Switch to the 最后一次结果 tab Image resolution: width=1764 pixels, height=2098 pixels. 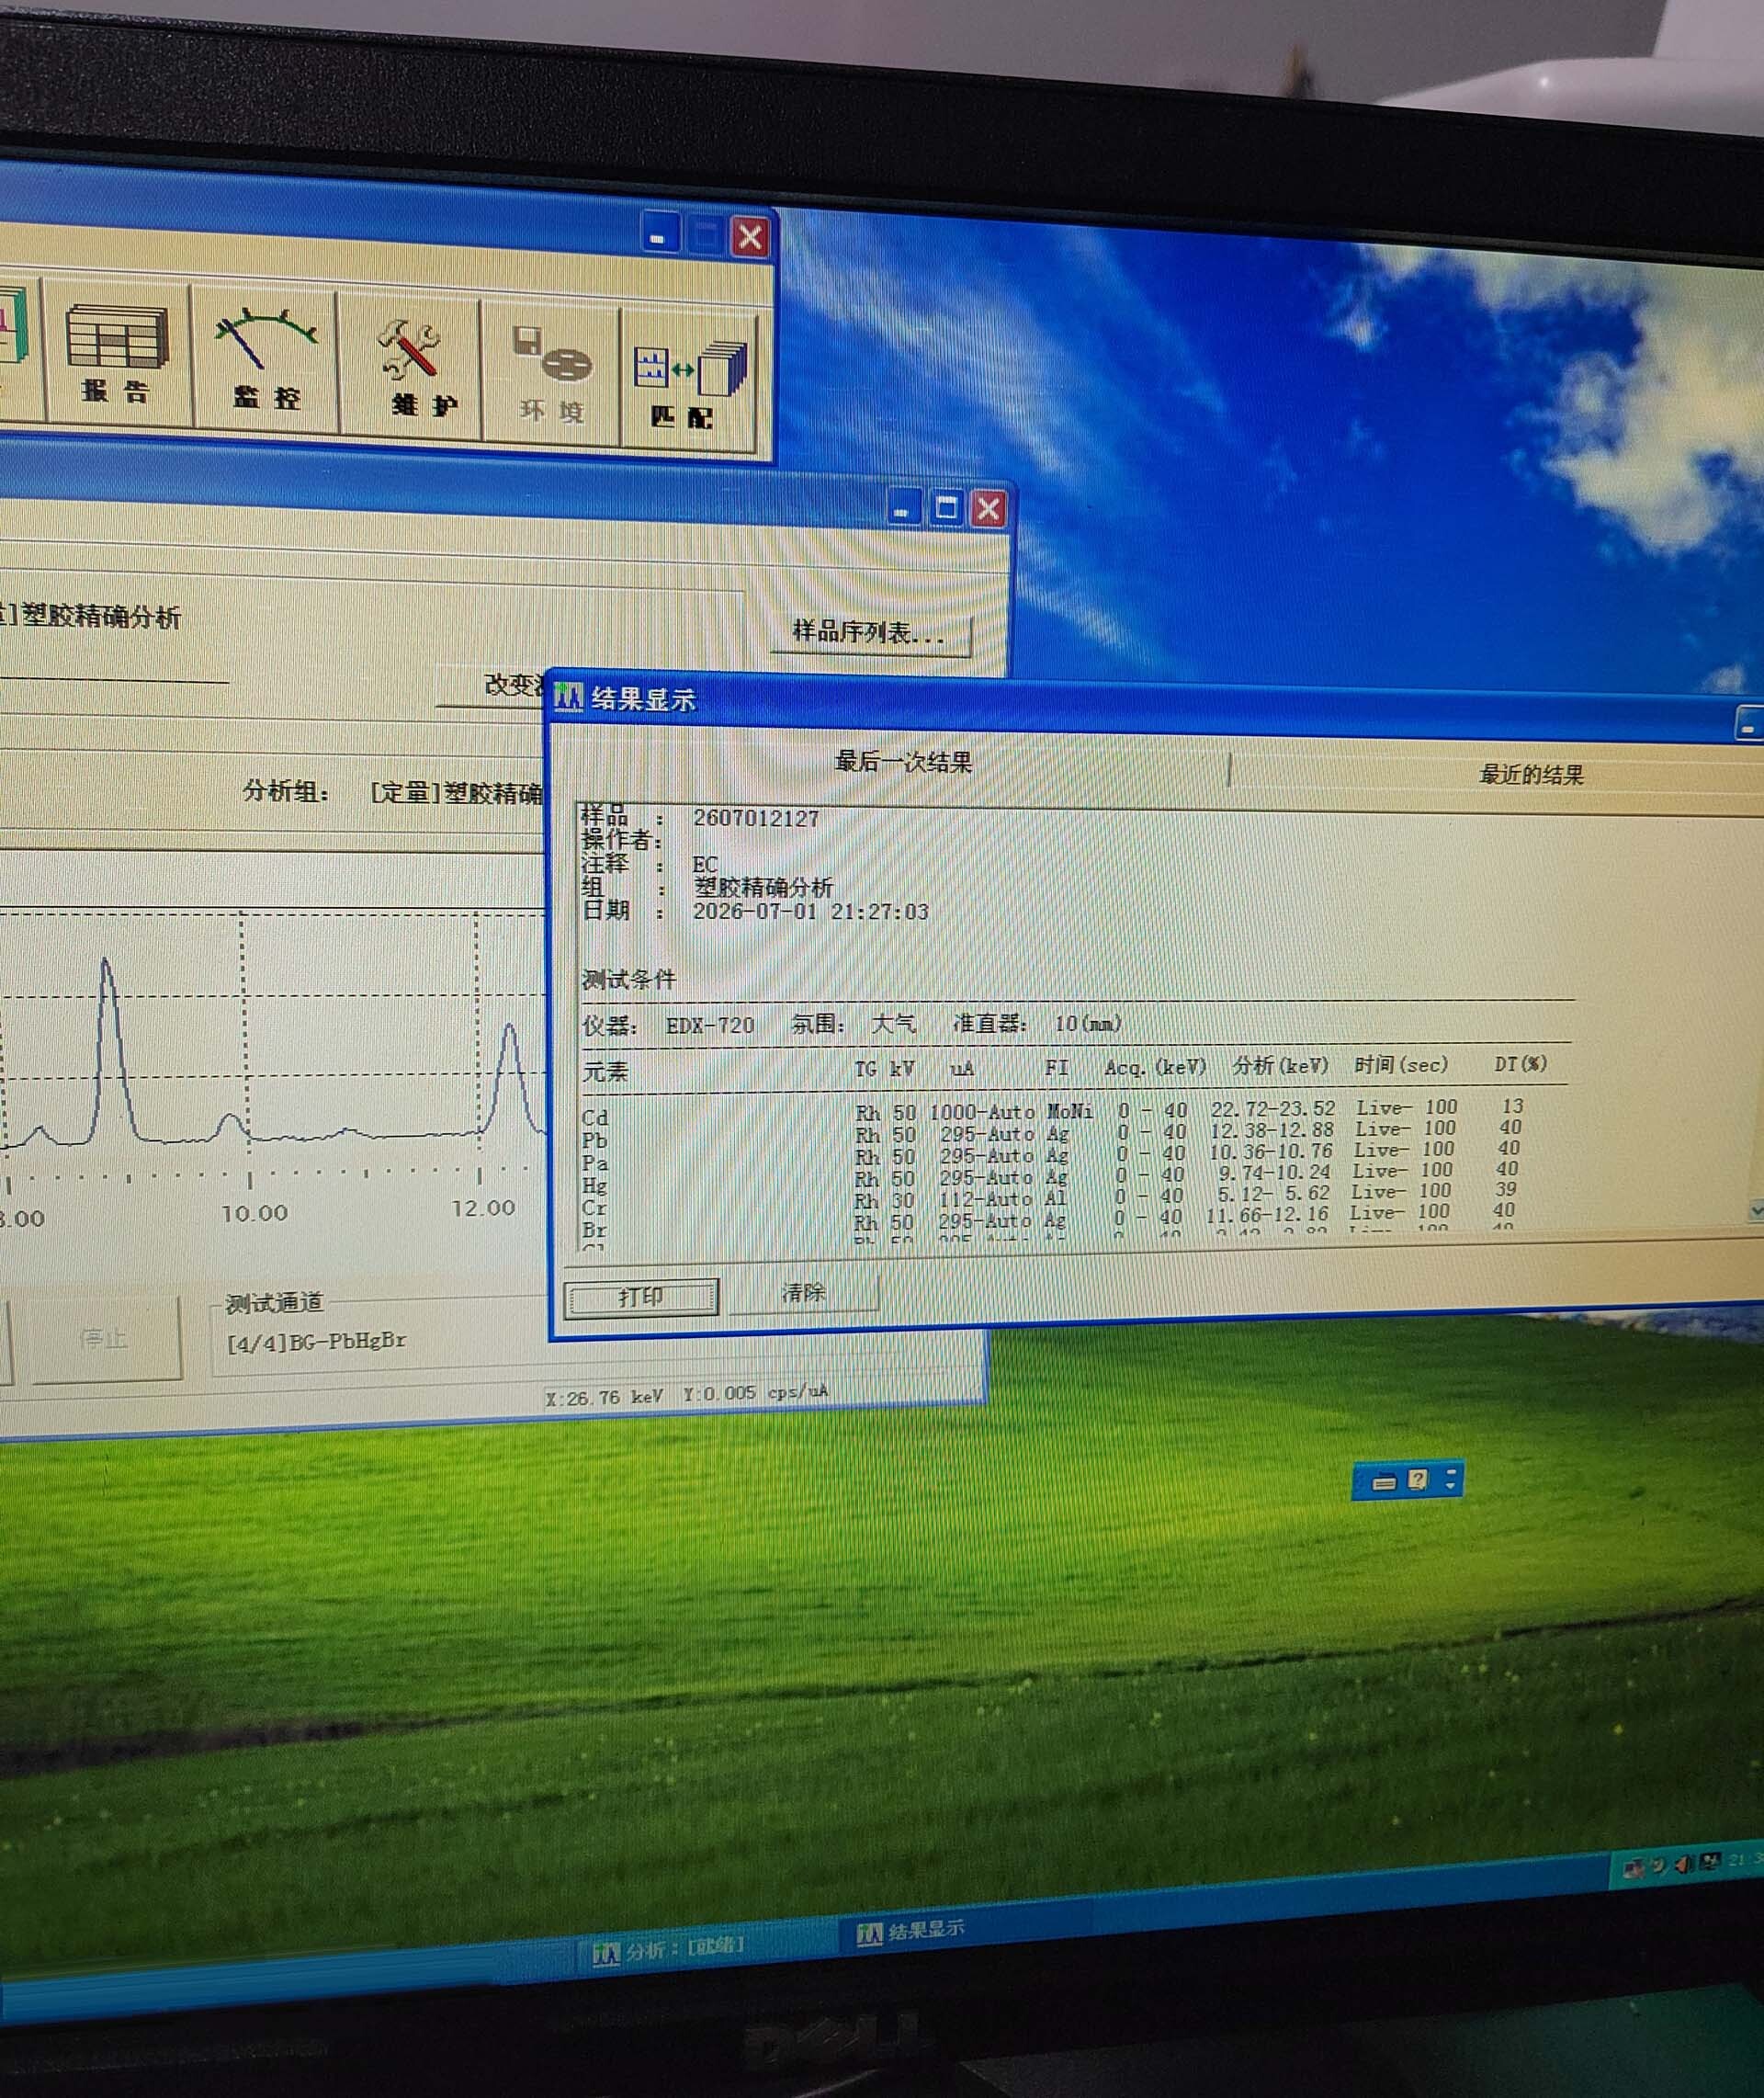pyautogui.click(x=903, y=763)
